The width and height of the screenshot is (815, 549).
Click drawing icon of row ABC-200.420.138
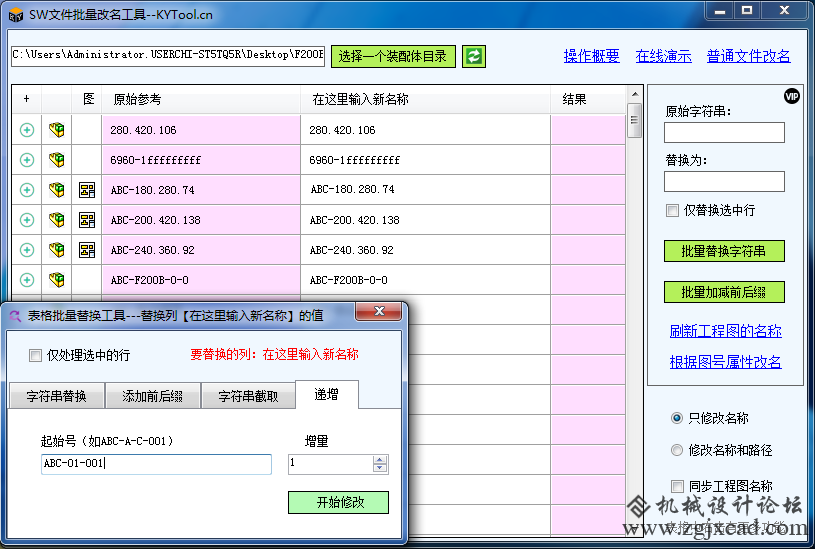87,220
